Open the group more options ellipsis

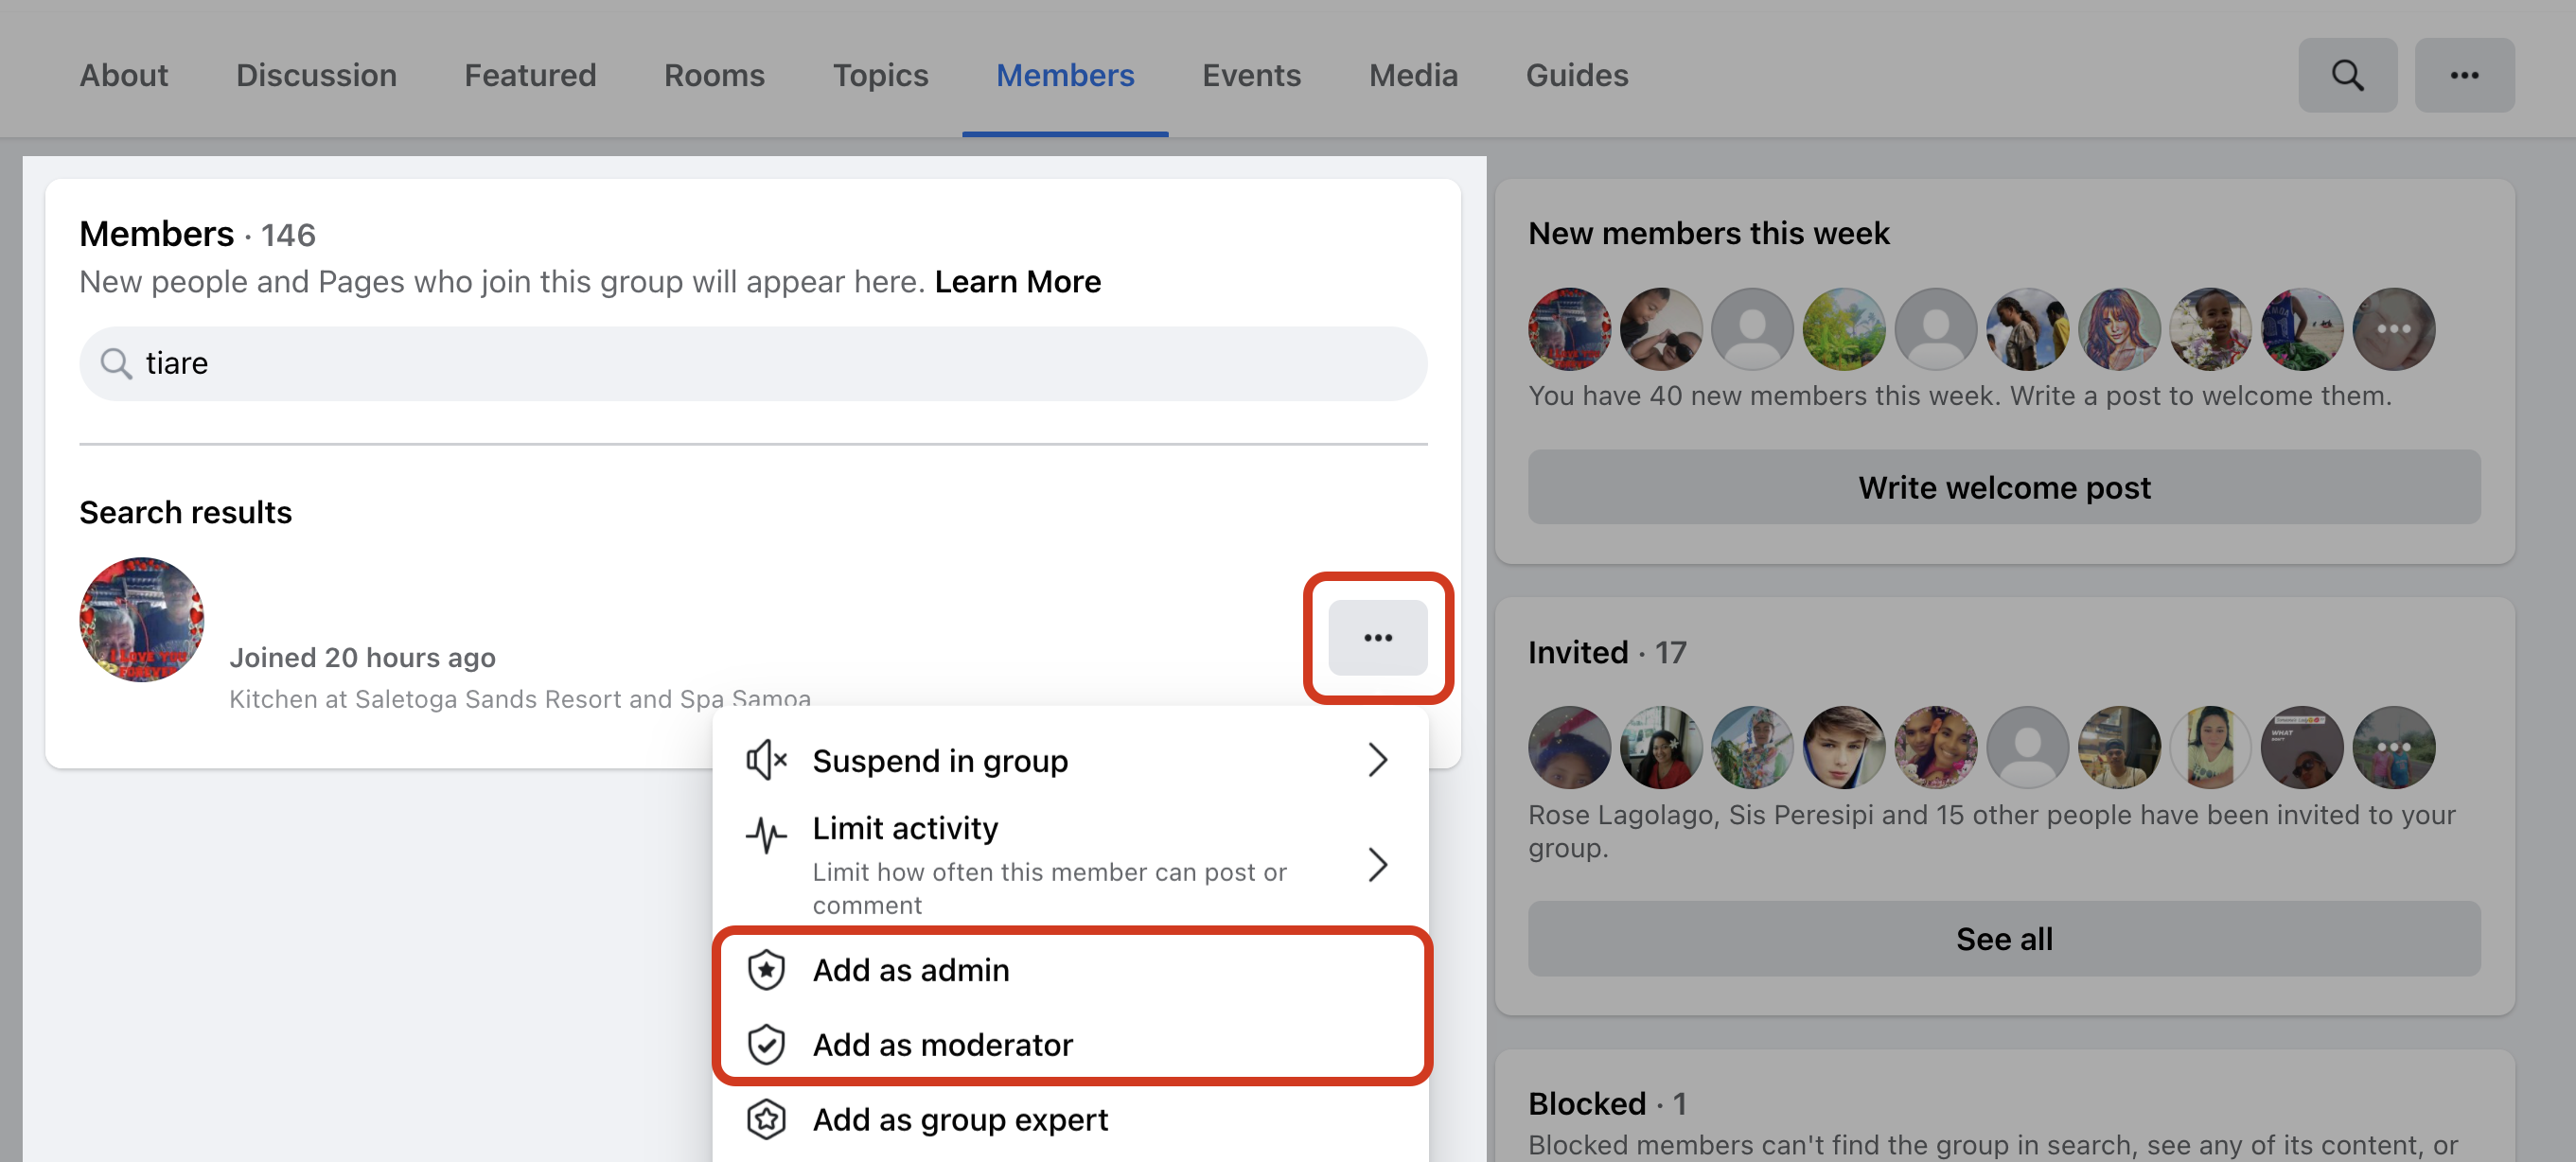click(x=2463, y=75)
